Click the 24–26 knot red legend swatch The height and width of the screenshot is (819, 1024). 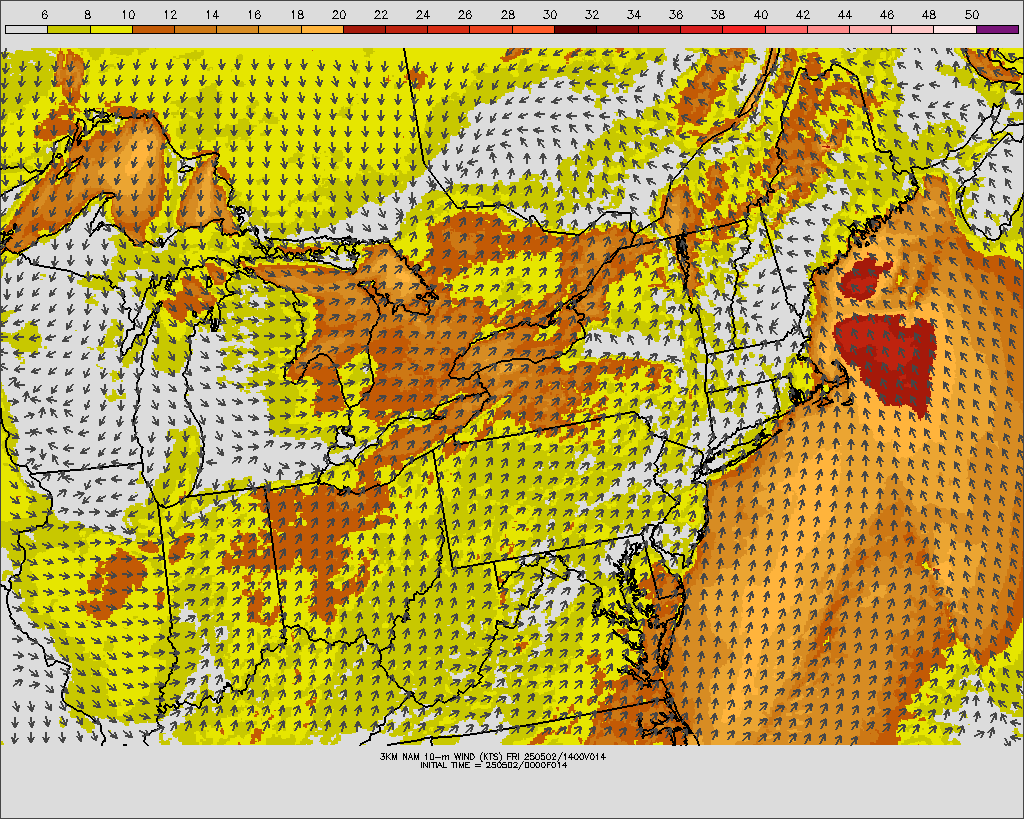[x=449, y=29]
